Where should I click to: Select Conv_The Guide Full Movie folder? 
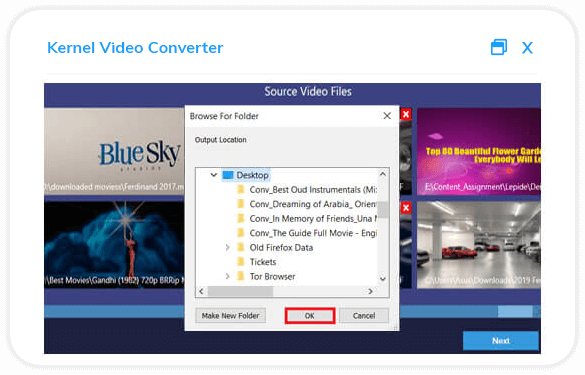click(x=313, y=233)
